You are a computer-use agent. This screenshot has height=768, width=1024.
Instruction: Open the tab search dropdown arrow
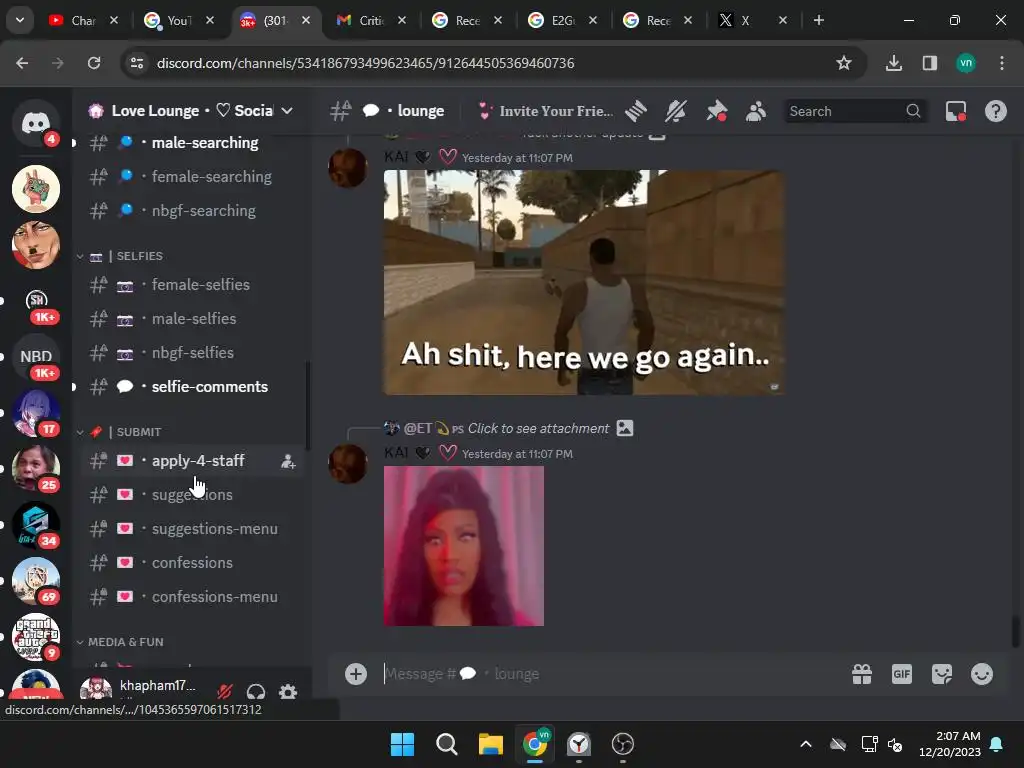[20, 20]
